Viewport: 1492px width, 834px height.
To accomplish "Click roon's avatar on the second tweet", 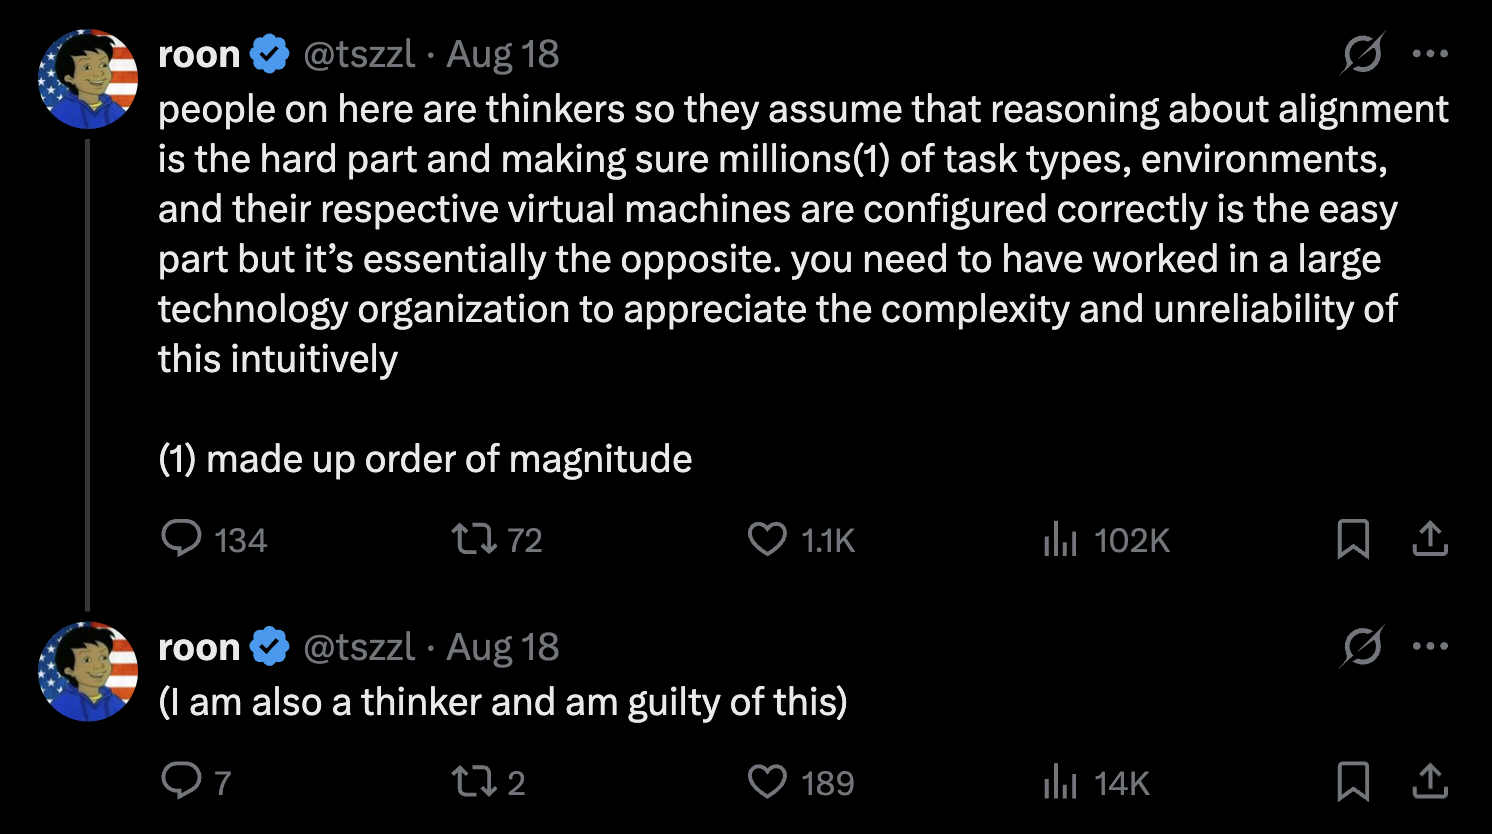I will click(88, 672).
